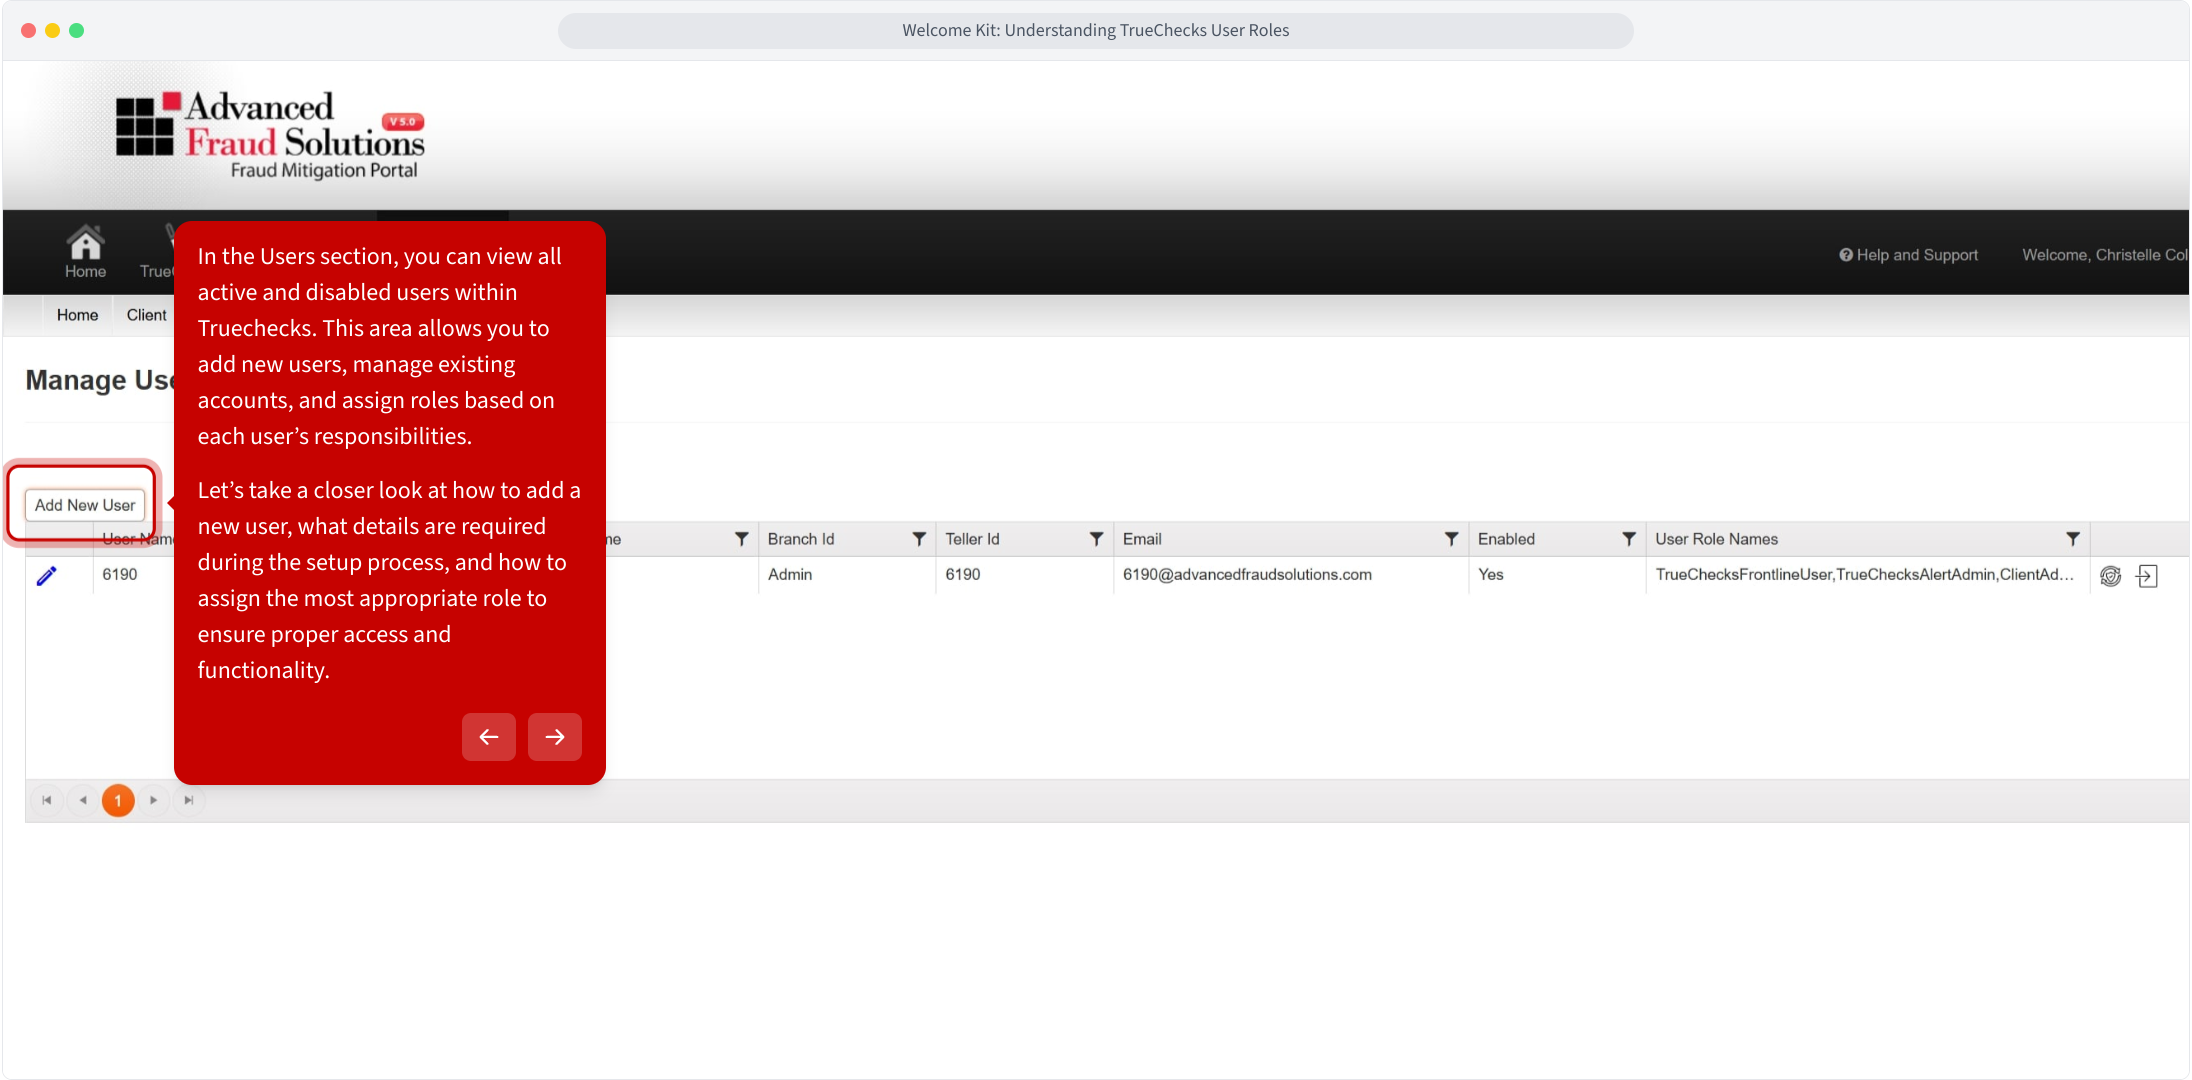Open the Teller Id column filter

pos(1096,539)
